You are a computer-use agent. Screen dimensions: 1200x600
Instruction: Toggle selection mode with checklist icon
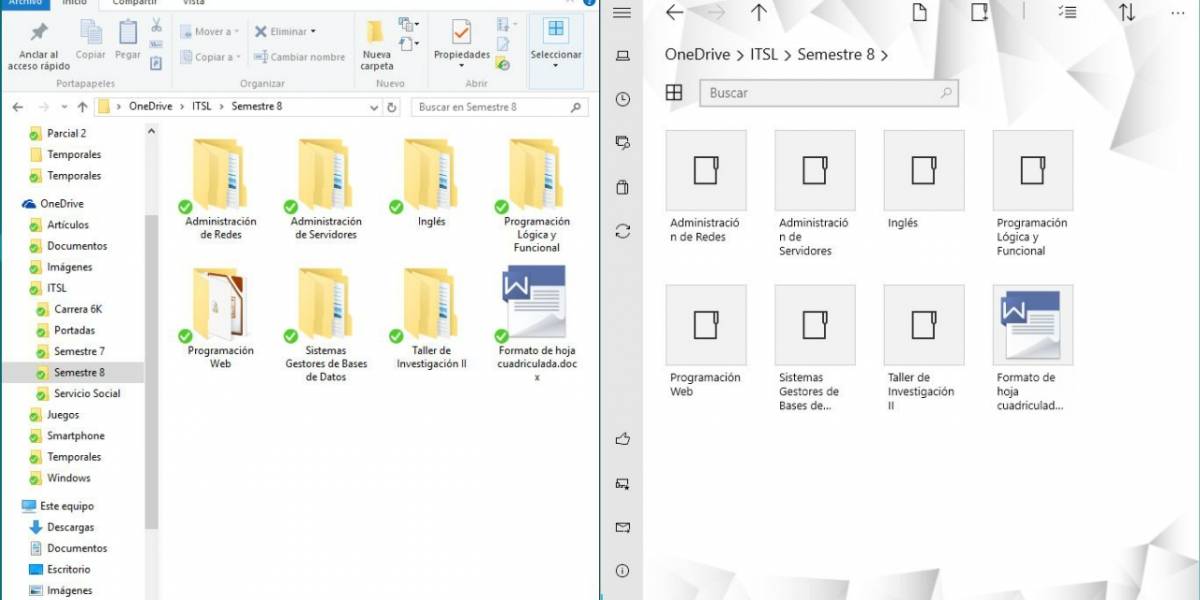click(x=1067, y=12)
